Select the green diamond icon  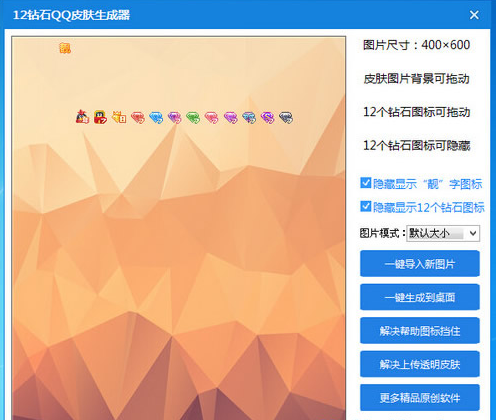(x=193, y=118)
